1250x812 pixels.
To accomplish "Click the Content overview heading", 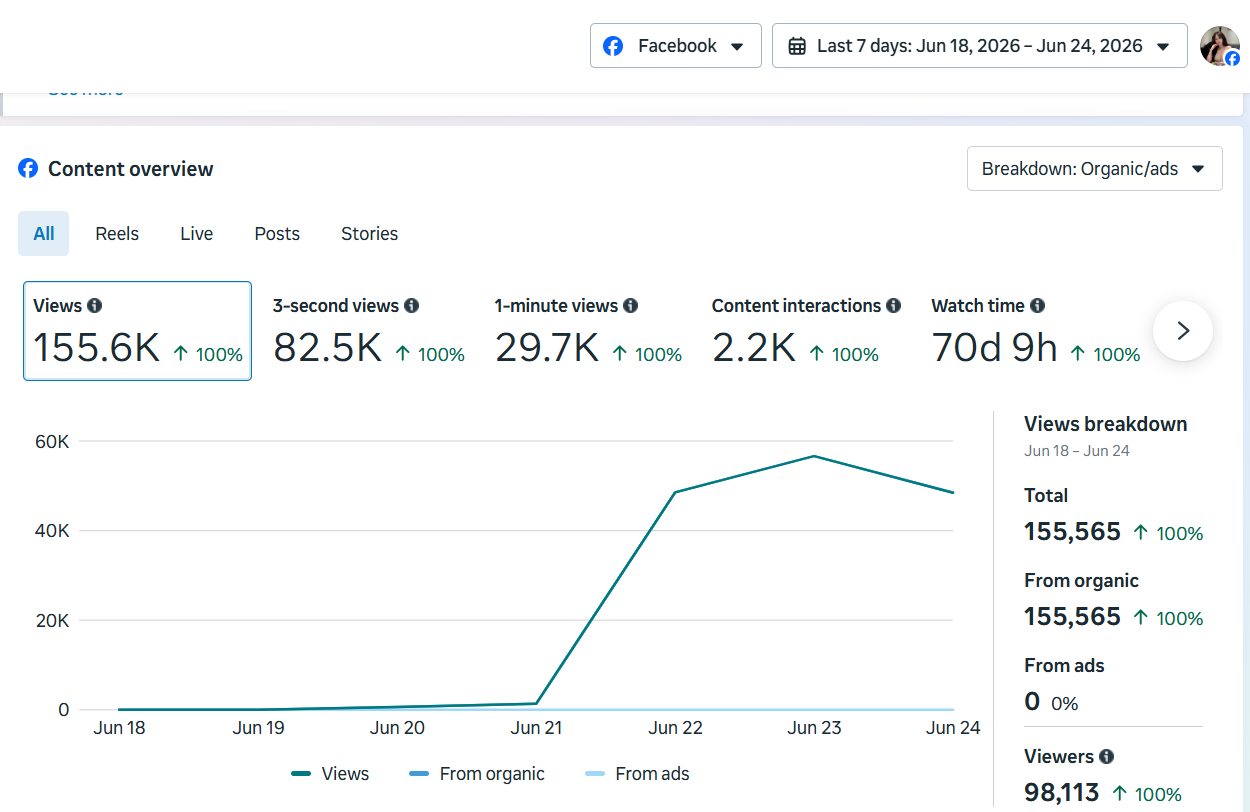I will tap(130, 169).
